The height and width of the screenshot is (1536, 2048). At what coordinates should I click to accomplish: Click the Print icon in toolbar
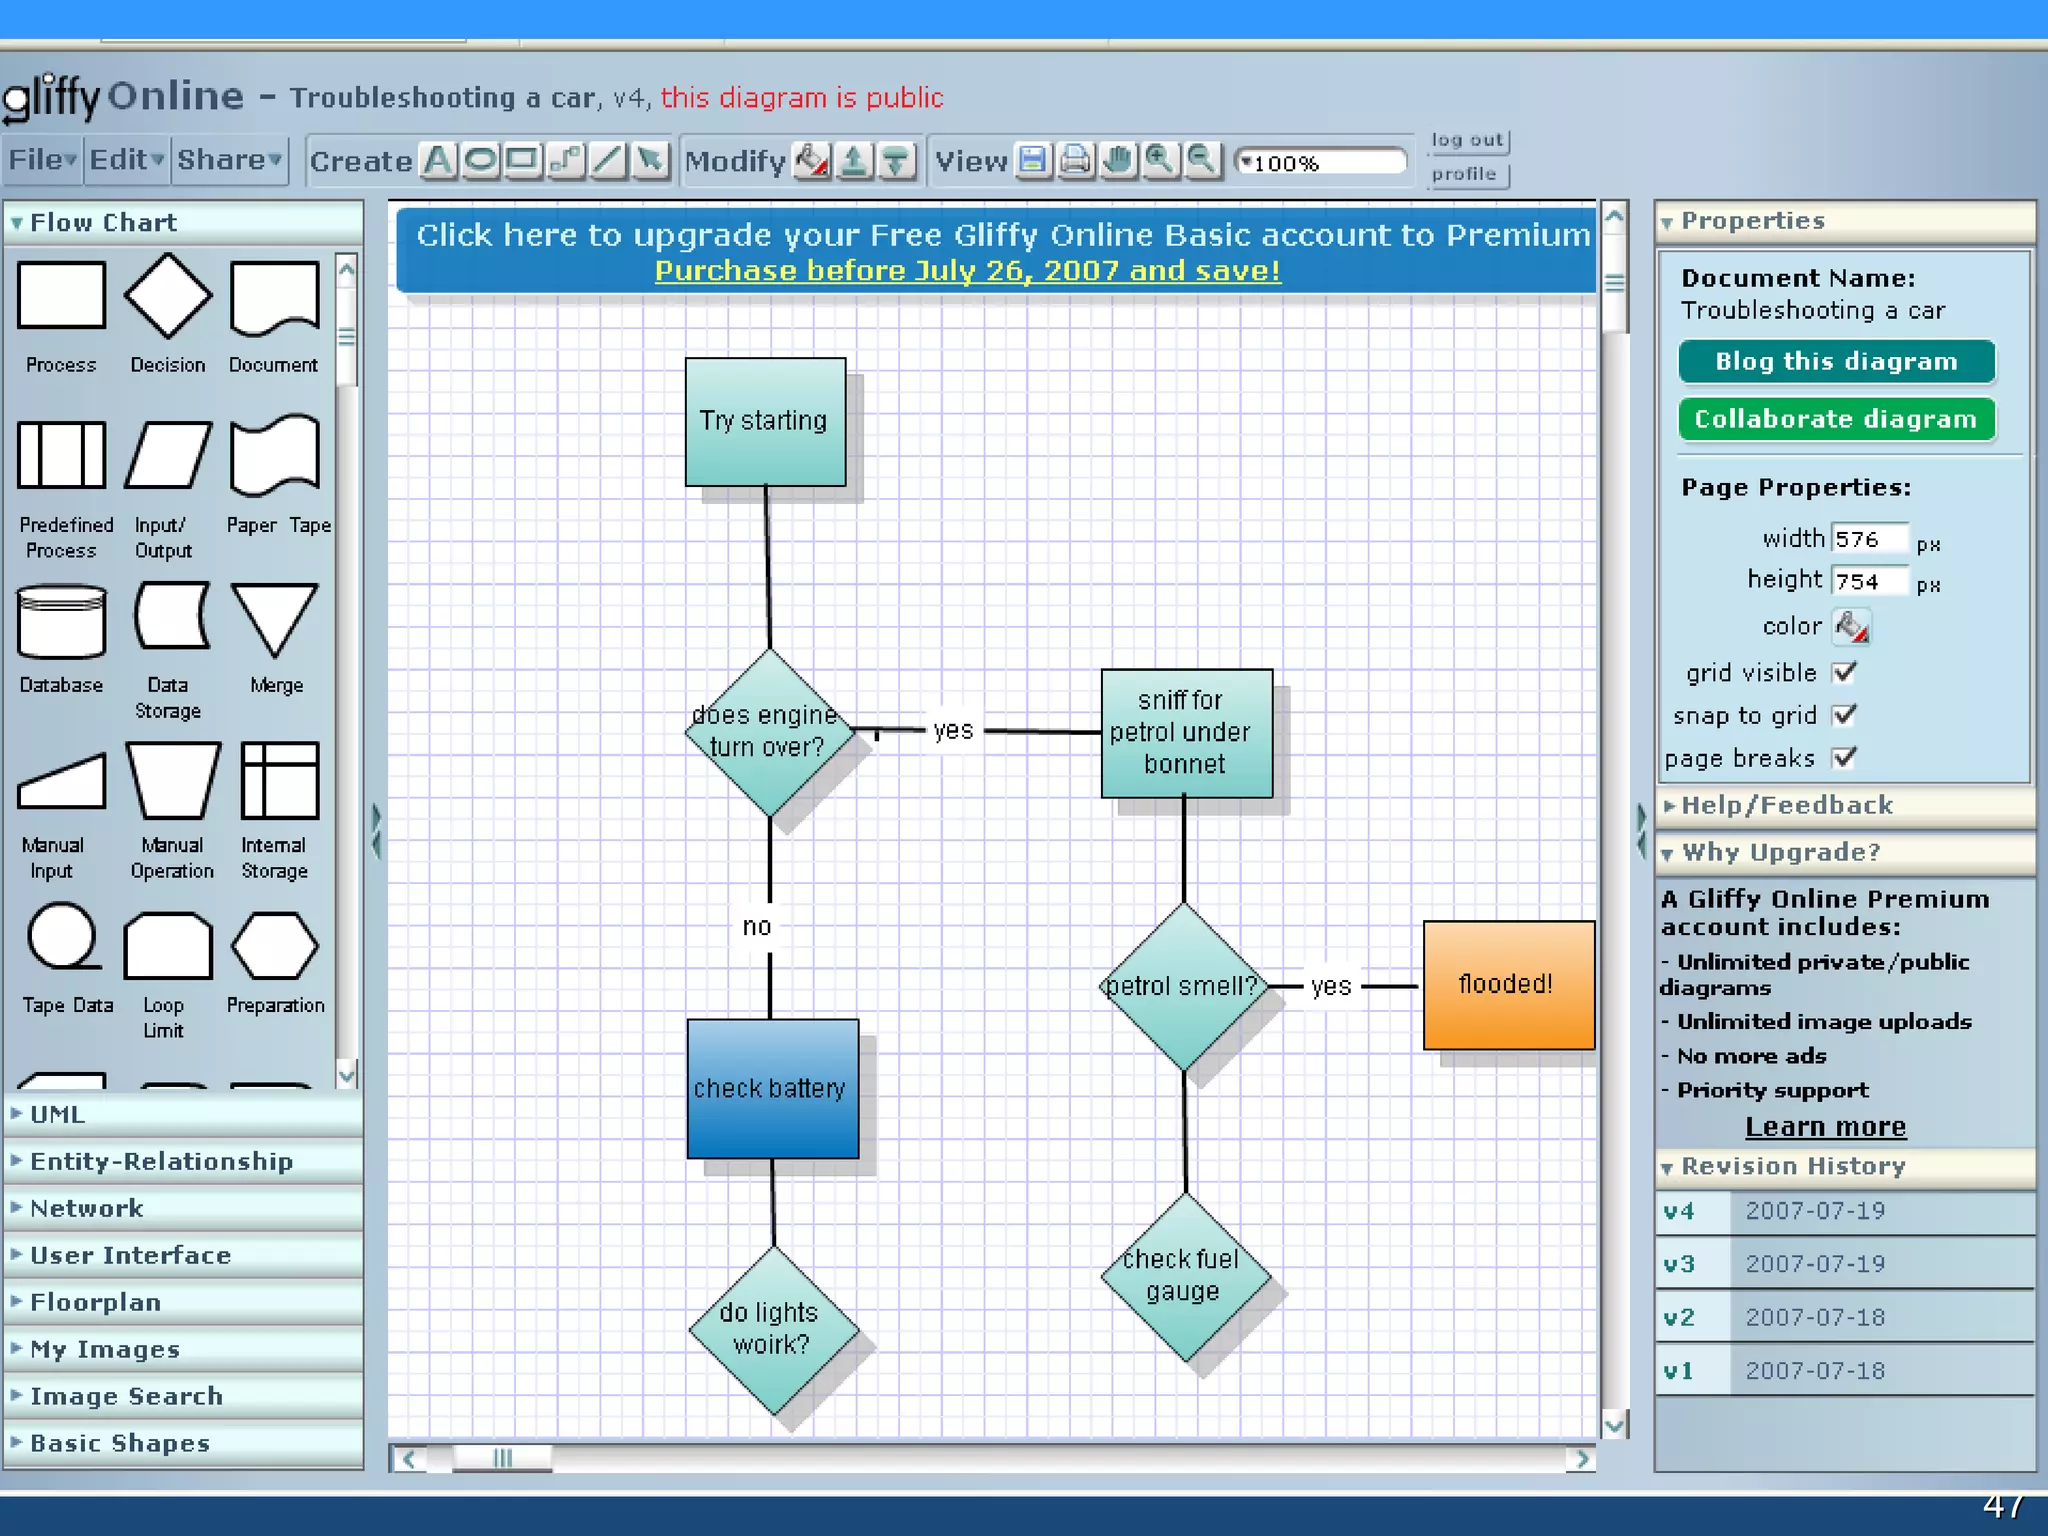[1075, 161]
